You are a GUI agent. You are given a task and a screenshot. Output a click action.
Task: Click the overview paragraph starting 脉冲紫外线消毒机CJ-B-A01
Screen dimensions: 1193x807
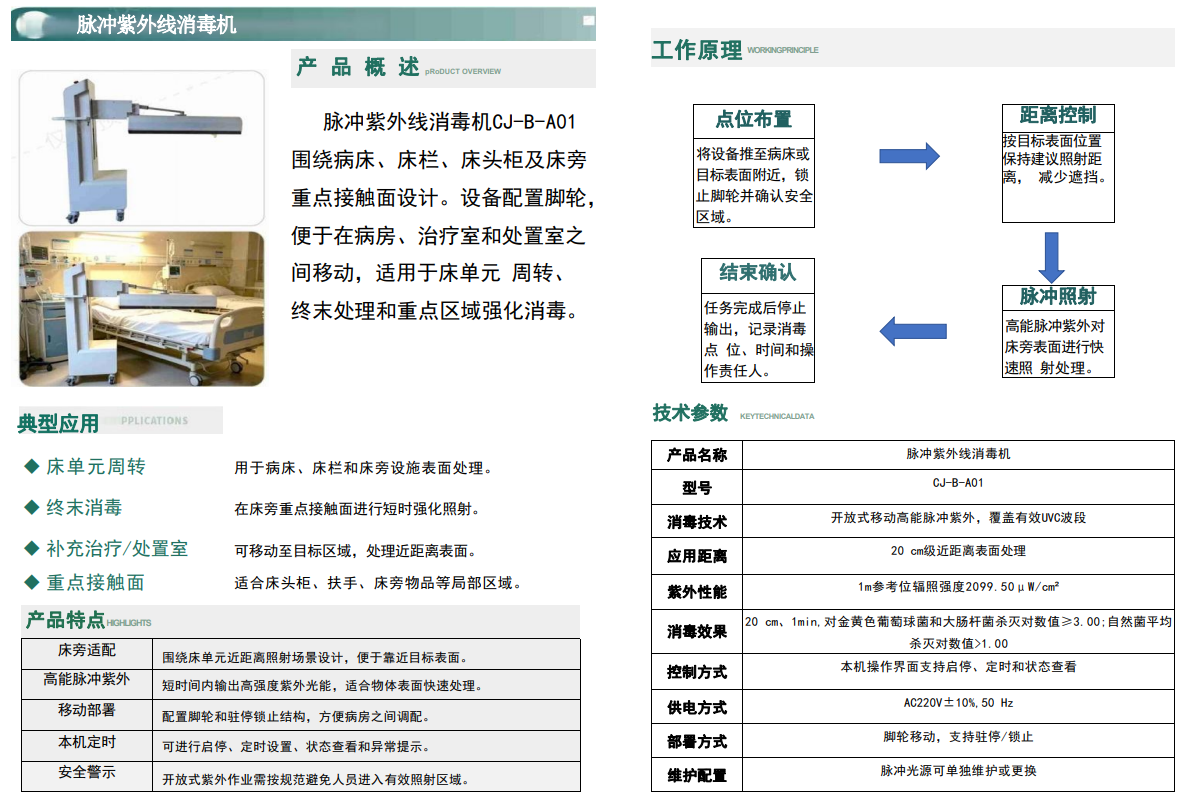point(441,216)
